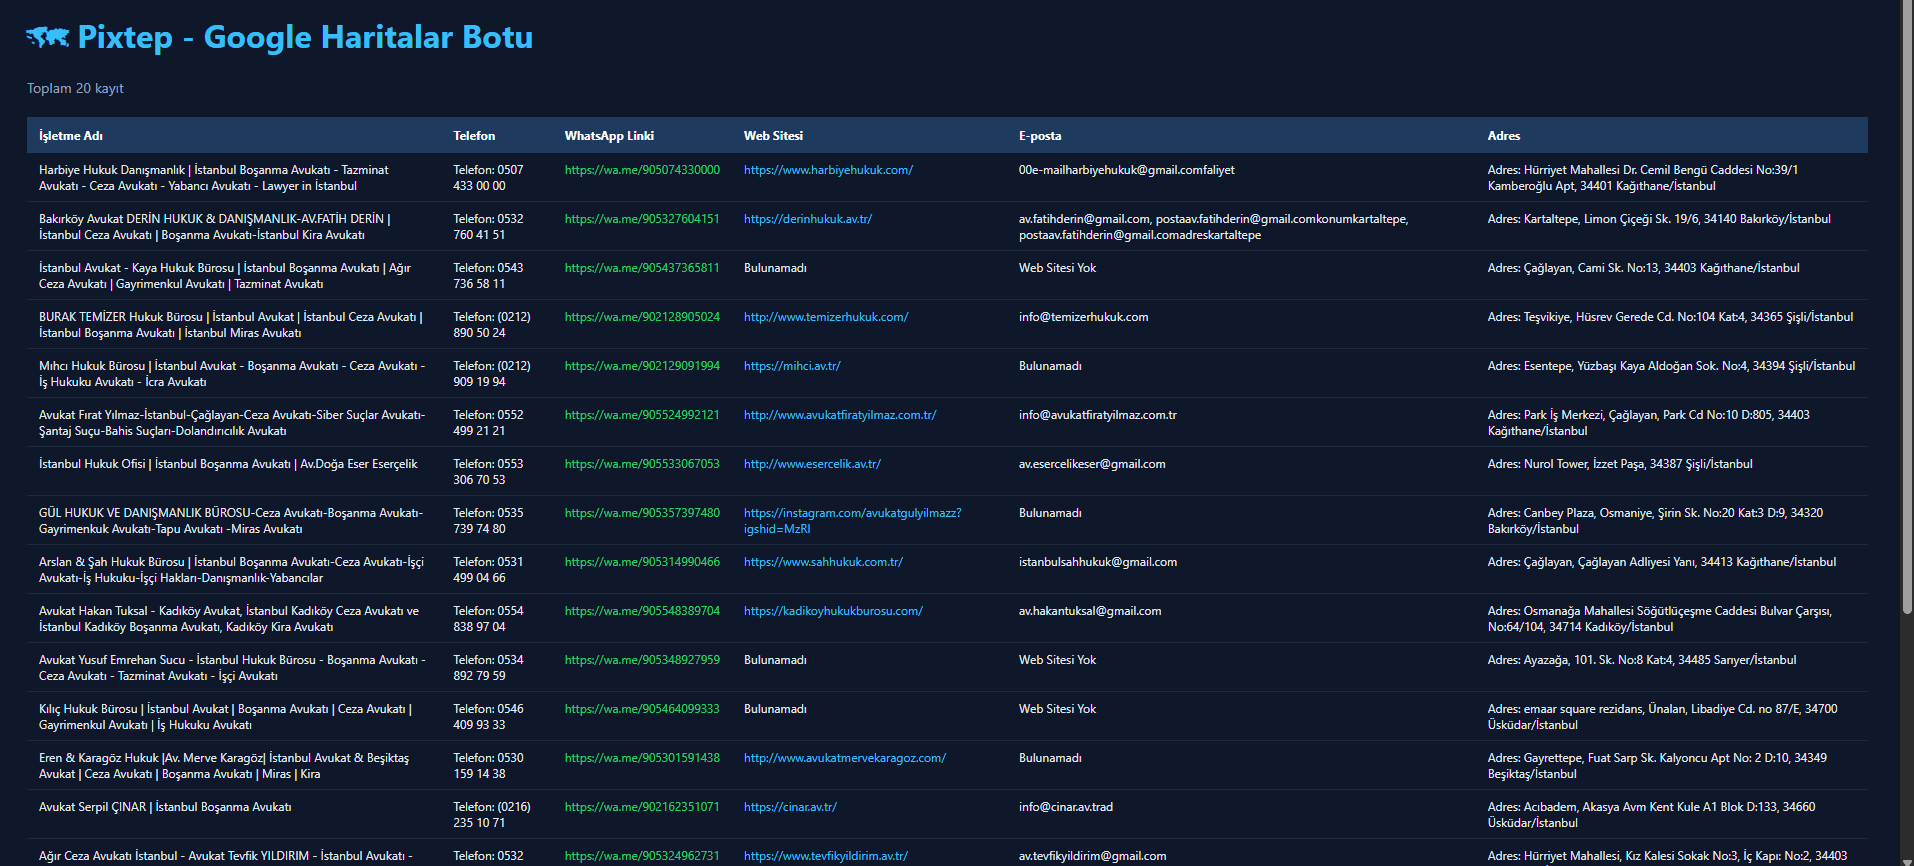Open the kadikoyhukukburosu.com website link
Screen dimensions: 1914x866
(x=833, y=611)
